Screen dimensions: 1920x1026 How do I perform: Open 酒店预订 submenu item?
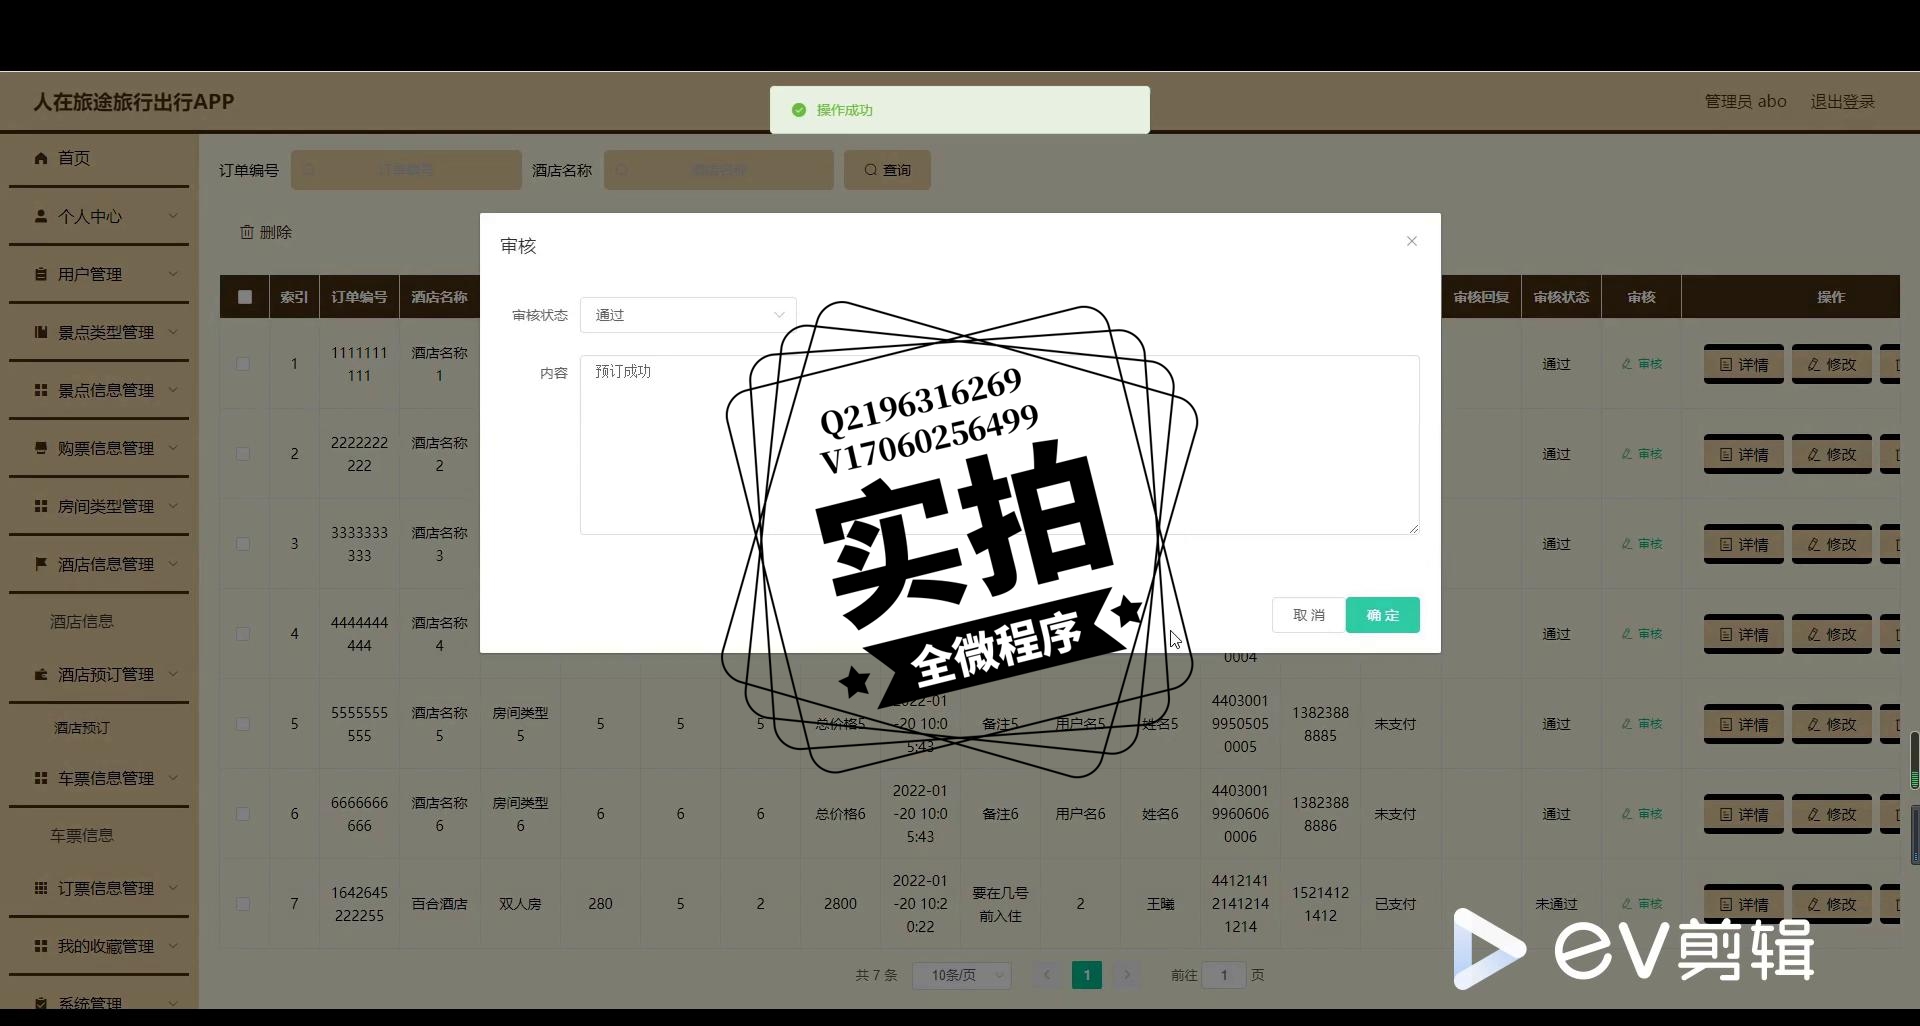point(82,728)
